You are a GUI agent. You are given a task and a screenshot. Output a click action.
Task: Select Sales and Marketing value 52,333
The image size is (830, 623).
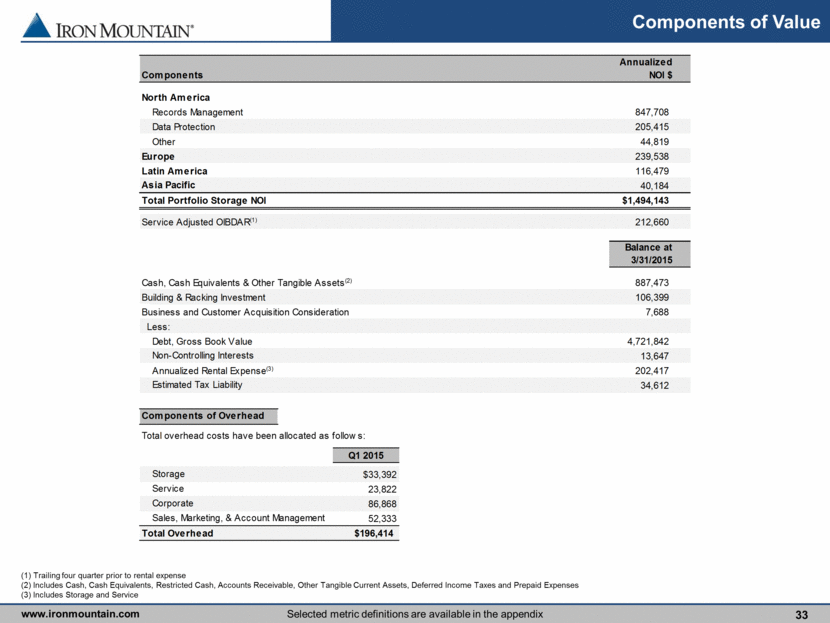coord(382,519)
